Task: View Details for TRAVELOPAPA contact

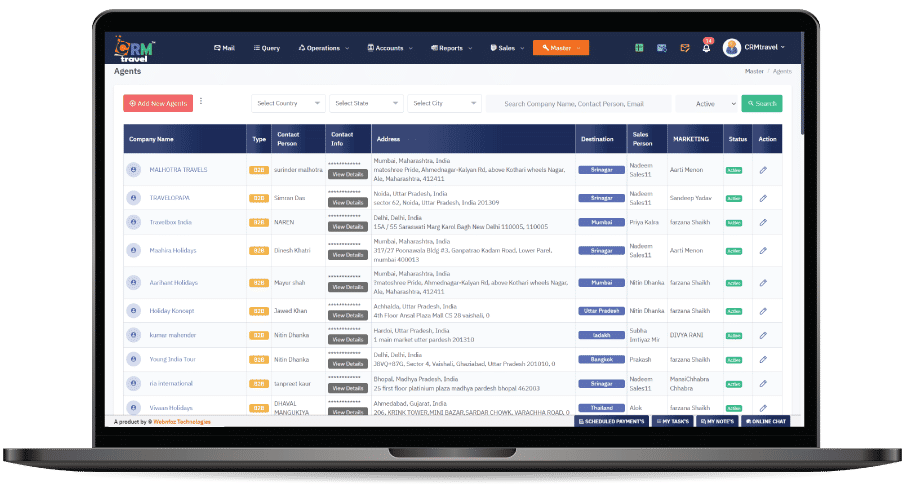Action: (x=347, y=203)
